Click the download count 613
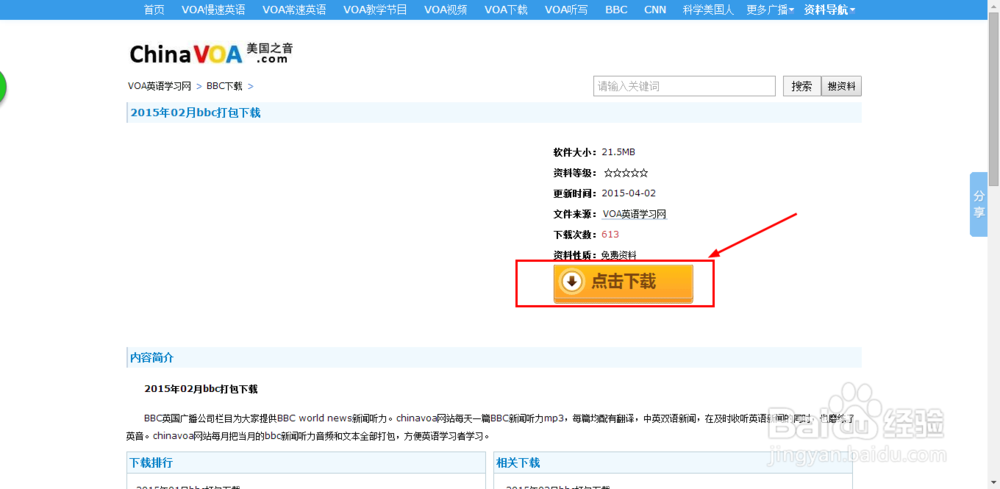 [x=610, y=234]
